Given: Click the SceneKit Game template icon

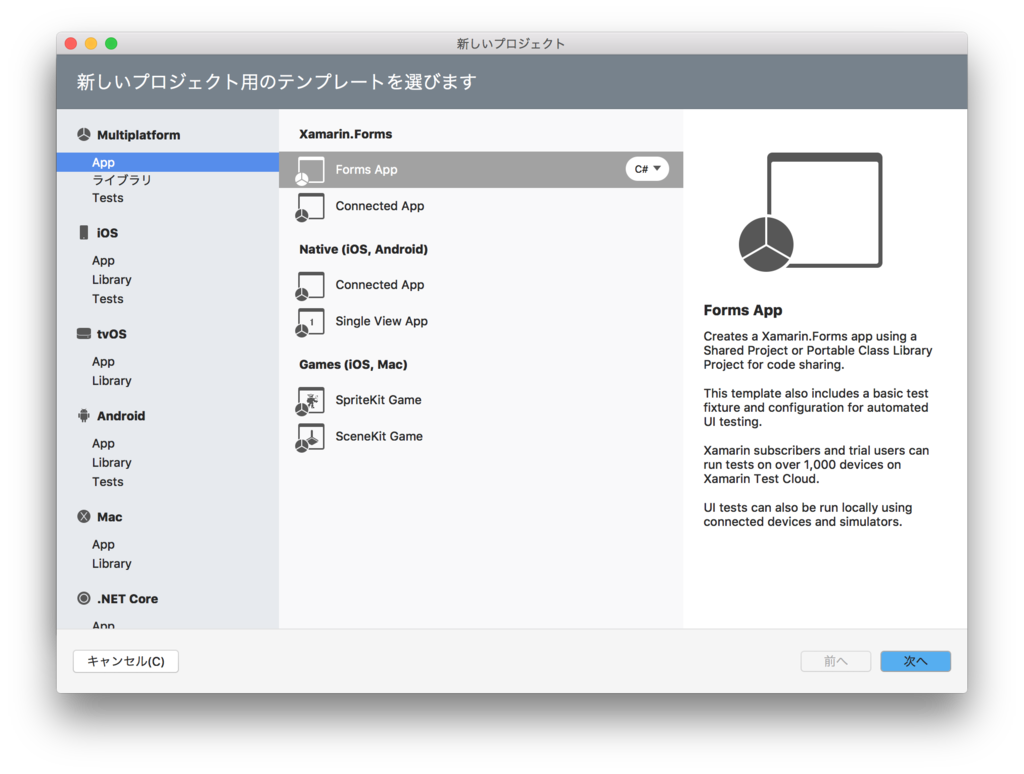Looking at the screenshot, I should pos(310,437).
